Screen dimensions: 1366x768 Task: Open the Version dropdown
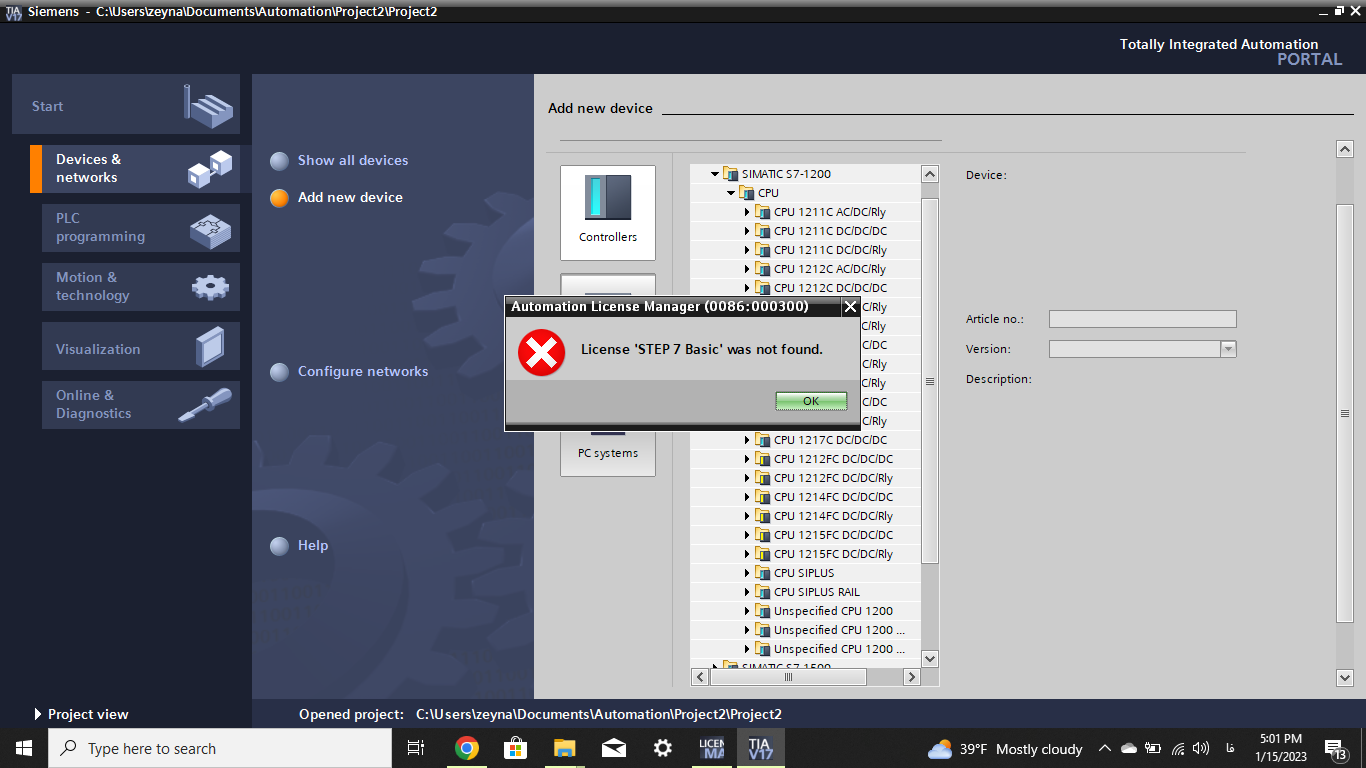[1228, 349]
